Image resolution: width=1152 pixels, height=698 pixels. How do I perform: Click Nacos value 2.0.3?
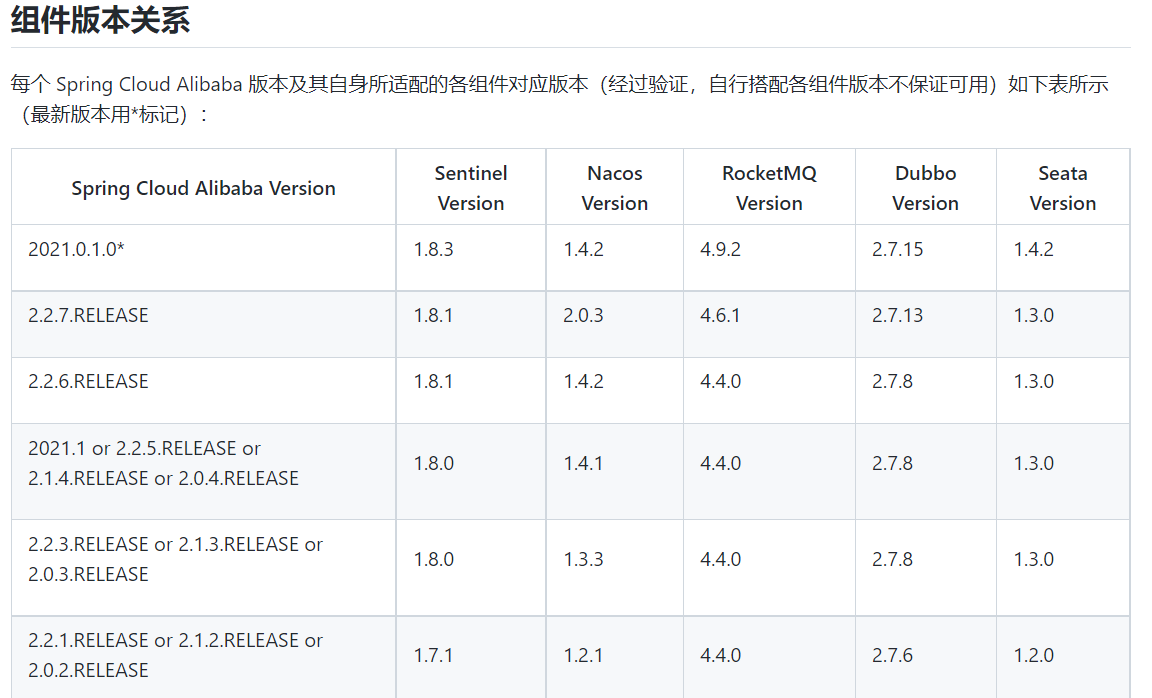pos(583,315)
